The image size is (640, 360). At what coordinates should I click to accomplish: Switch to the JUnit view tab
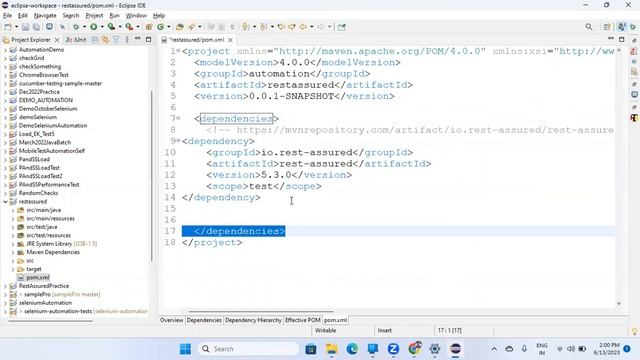click(76, 40)
